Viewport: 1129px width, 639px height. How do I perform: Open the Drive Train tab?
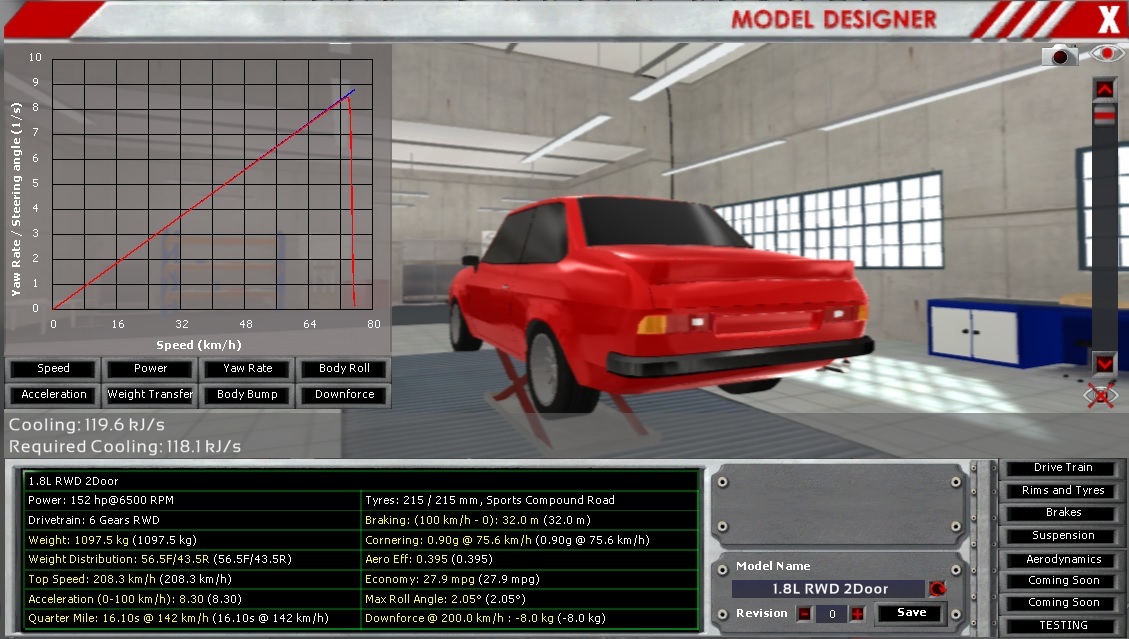(x=1063, y=468)
